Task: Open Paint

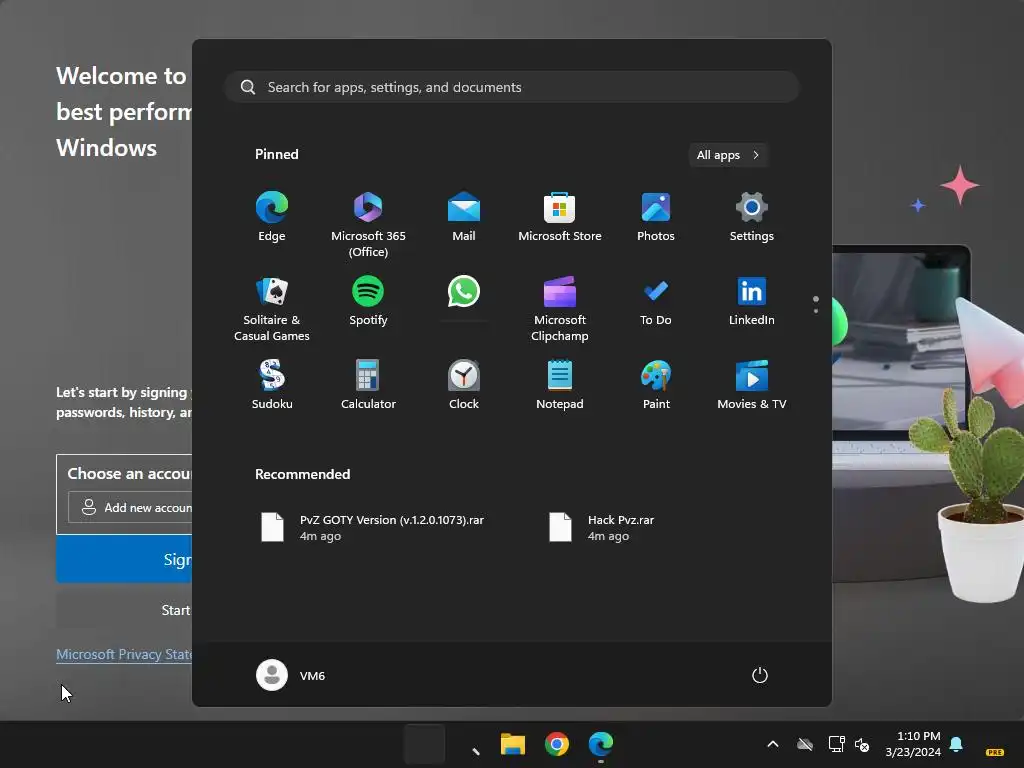Action: pos(656,385)
